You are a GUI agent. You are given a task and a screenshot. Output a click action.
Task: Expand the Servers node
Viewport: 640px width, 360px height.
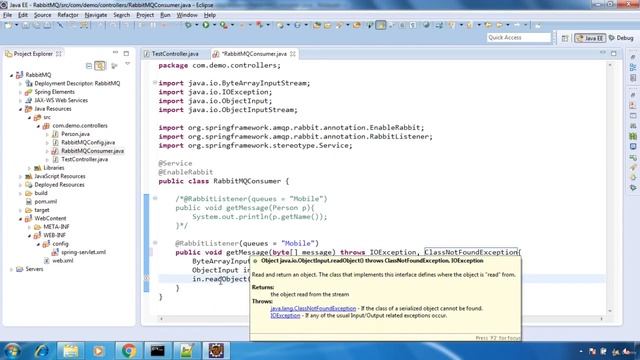11,269
